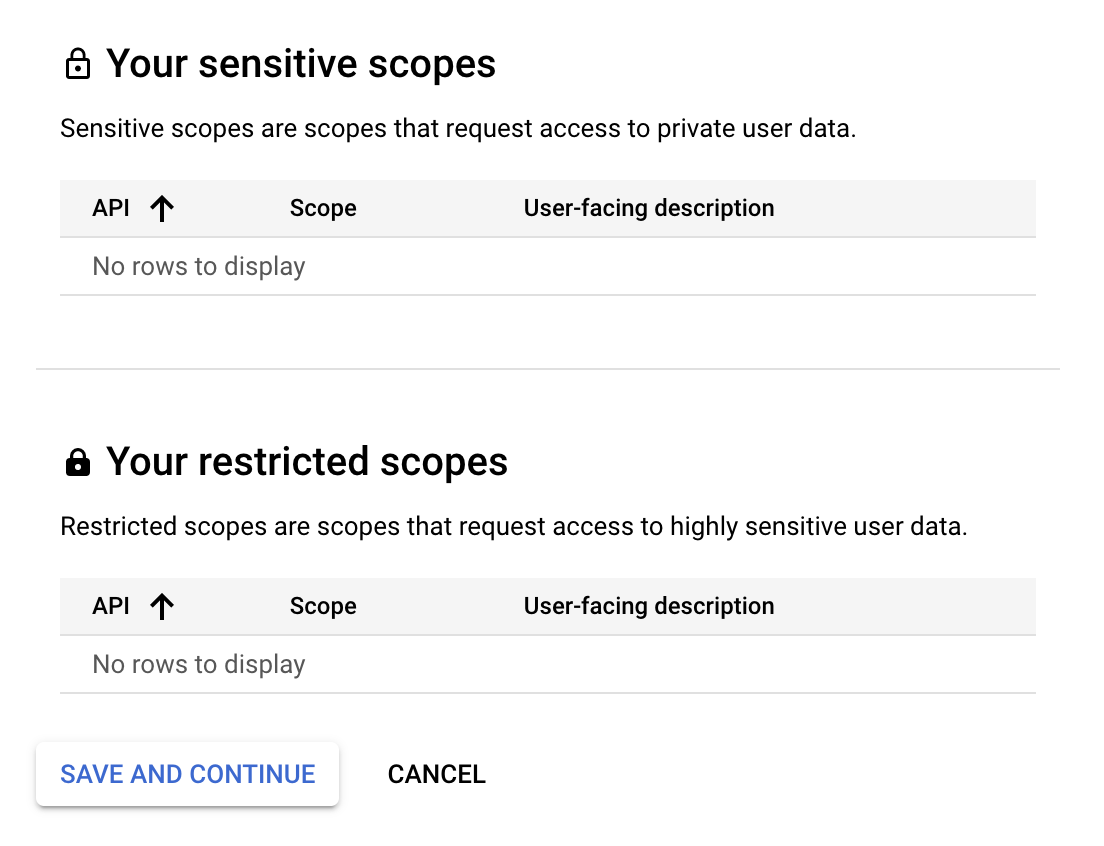Click the No rows to display text in restricted scopes
The height and width of the screenshot is (846, 1104).
(198, 664)
